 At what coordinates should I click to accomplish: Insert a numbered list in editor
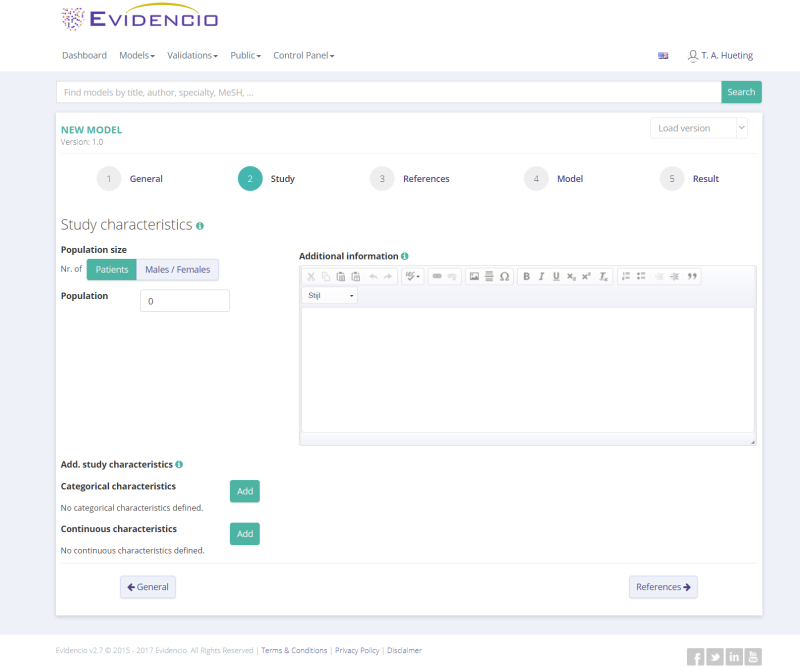click(x=625, y=276)
